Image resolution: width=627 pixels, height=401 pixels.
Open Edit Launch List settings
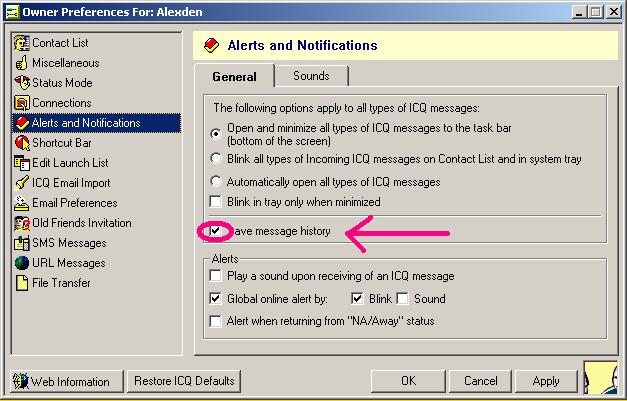pos(70,163)
